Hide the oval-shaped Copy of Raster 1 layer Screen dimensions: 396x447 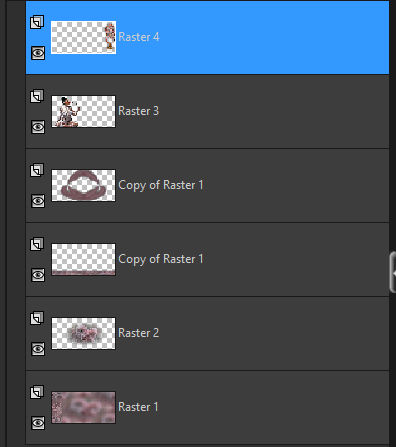pyautogui.click(x=38, y=201)
